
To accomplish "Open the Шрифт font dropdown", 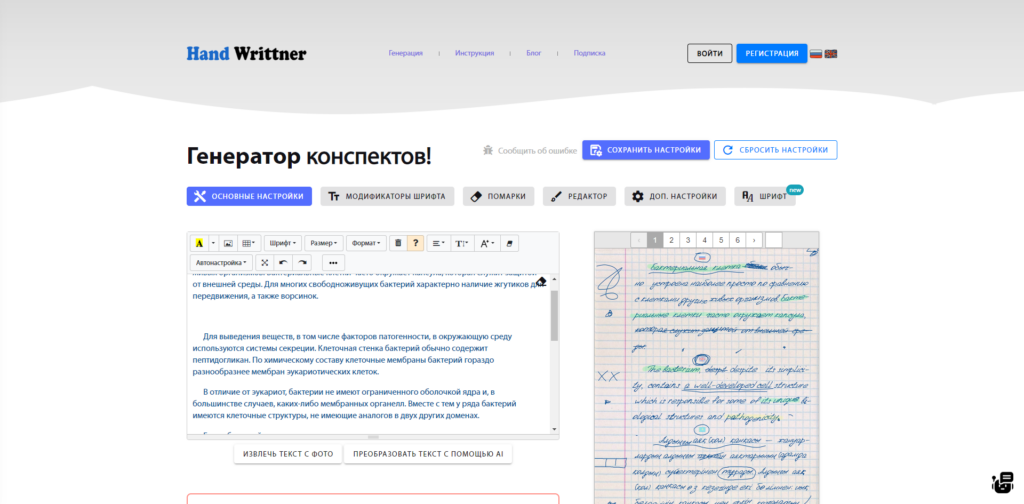I will (283, 243).
